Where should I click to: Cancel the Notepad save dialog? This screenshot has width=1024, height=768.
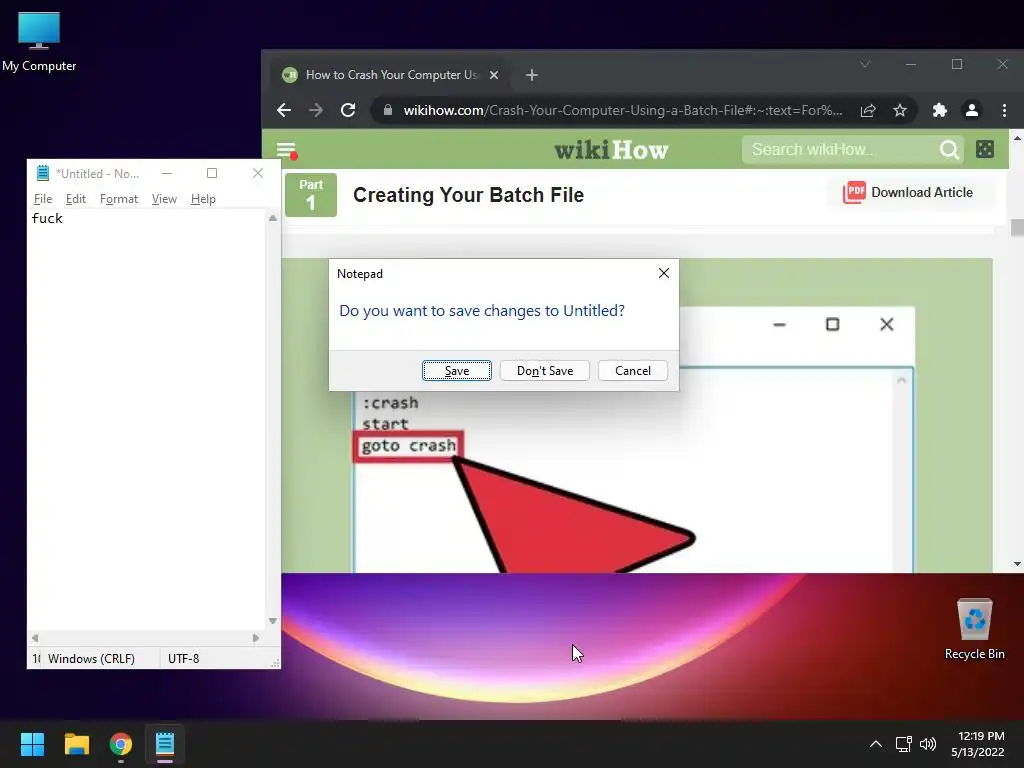click(633, 371)
